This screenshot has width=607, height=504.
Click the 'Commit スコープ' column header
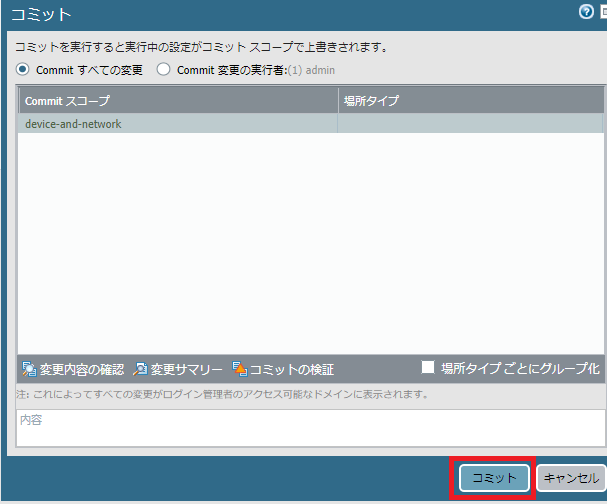coord(178,101)
